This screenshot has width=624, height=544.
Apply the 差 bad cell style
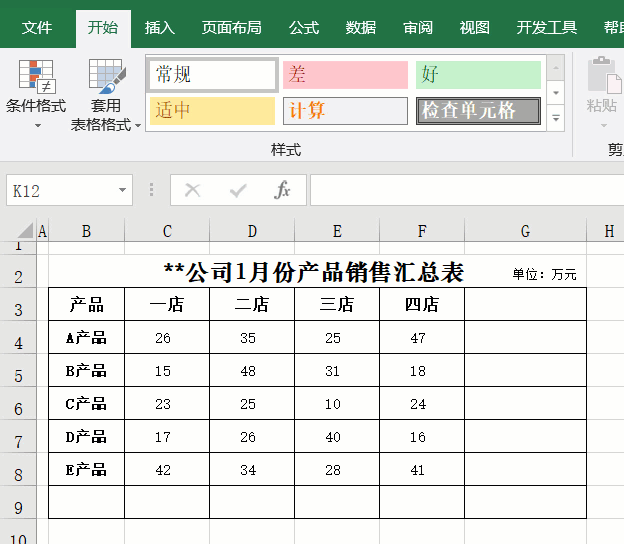[x=345, y=75]
